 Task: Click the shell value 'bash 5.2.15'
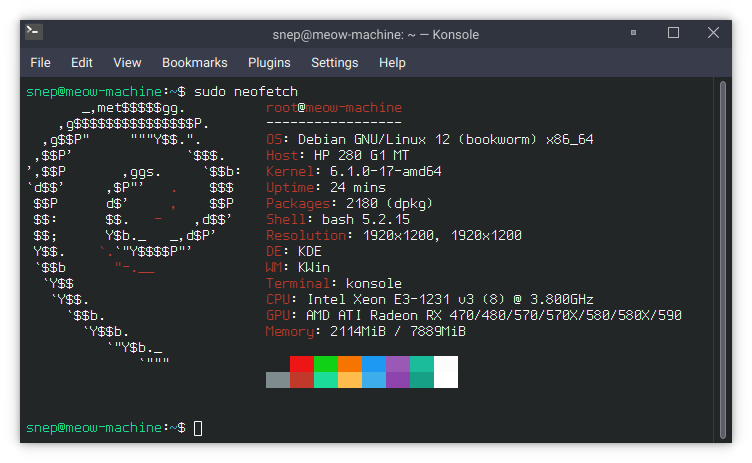(x=365, y=219)
